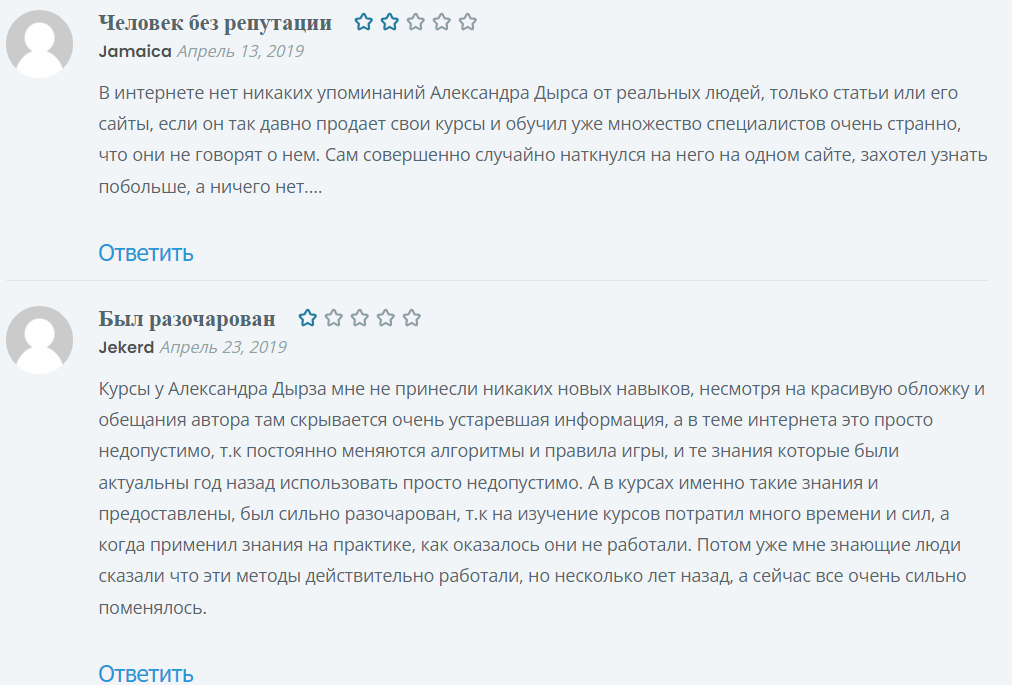Viewport: 1012px width, 685px height.
Task: Click line starting 'актуальны год назад использовать'
Action: [x=488, y=482]
